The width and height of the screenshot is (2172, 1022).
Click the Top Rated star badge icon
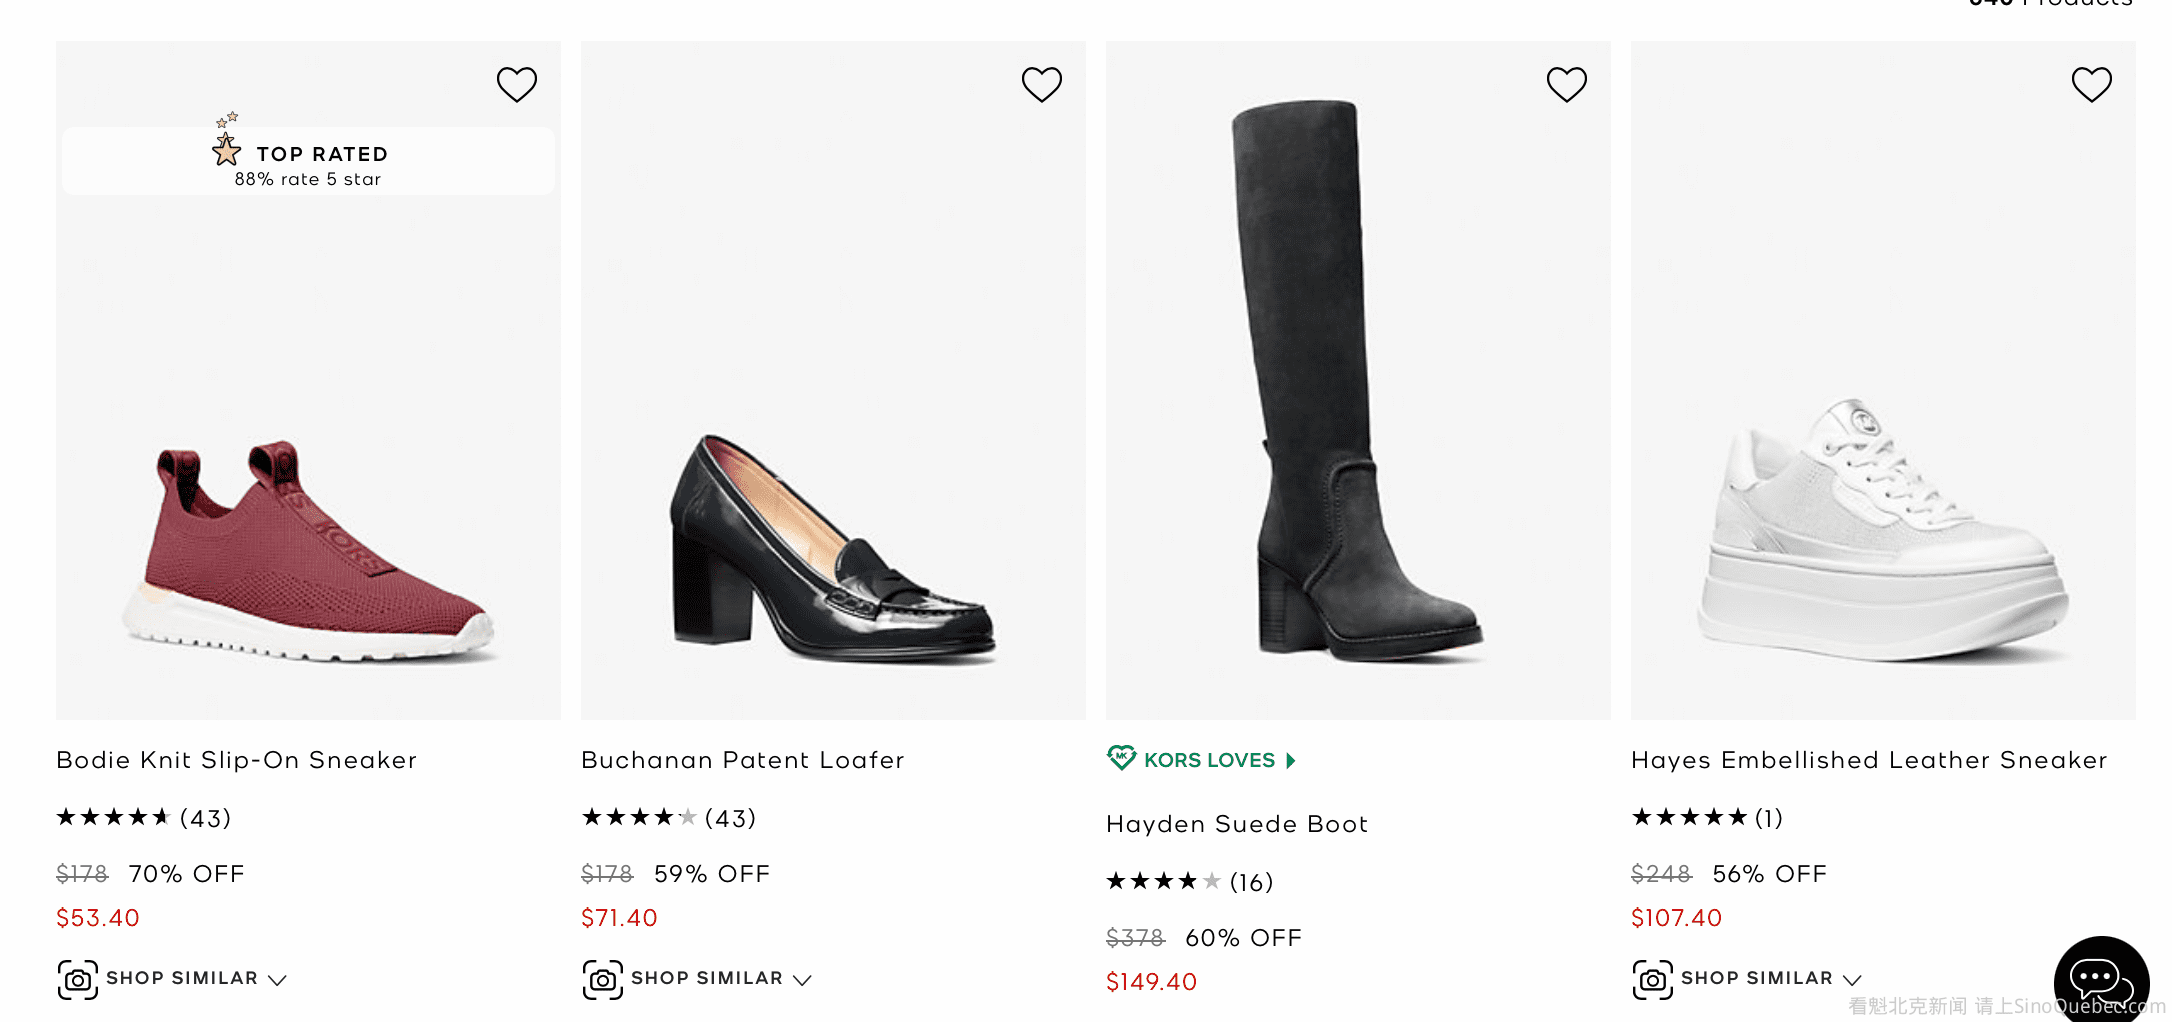(227, 148)
